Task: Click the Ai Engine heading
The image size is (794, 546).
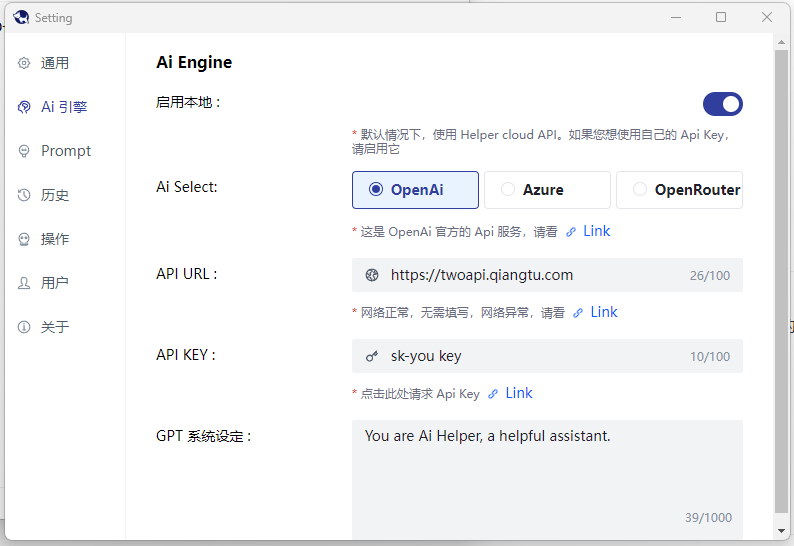Action: pos(194,62)
